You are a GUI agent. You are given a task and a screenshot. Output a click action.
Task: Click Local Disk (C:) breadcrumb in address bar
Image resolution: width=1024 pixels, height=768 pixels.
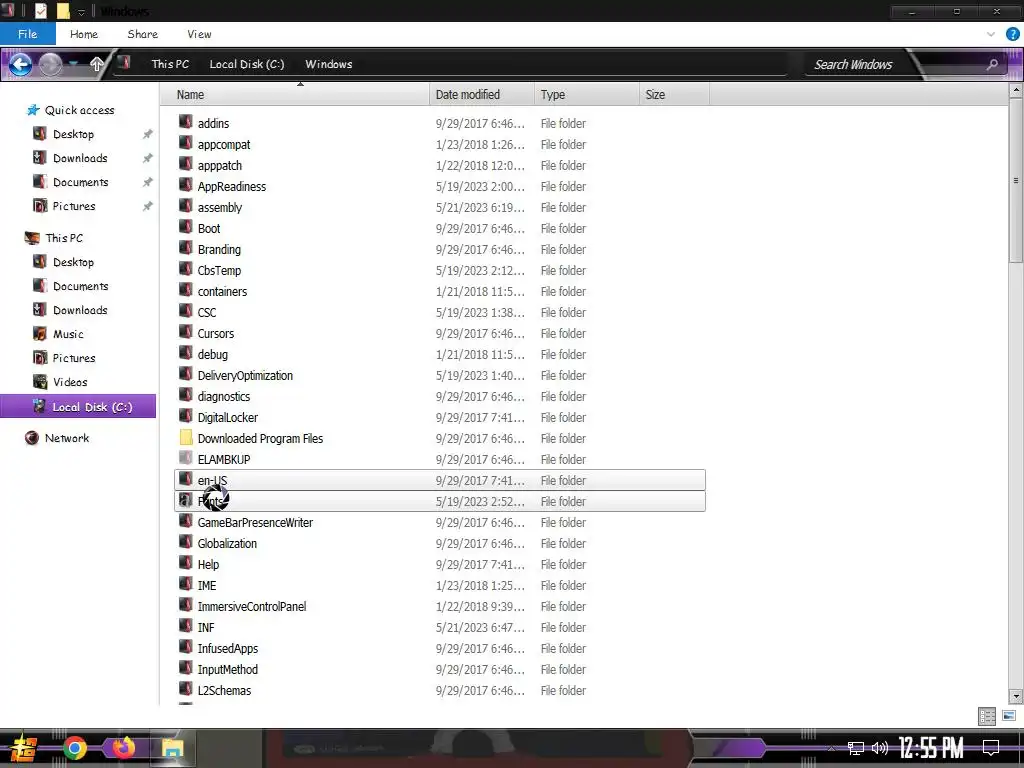(246, 64)
